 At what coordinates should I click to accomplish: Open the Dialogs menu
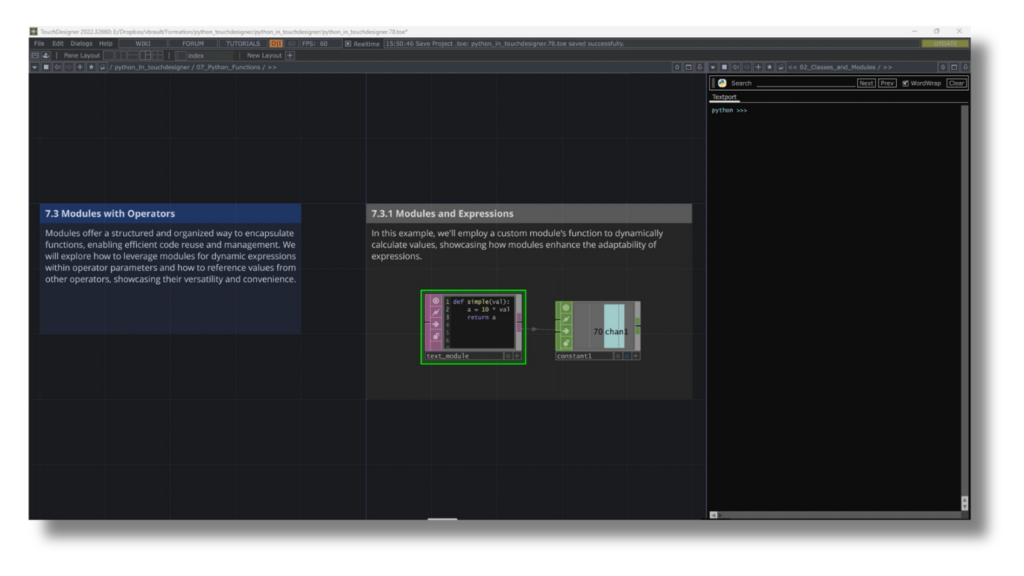coord(81,44)
